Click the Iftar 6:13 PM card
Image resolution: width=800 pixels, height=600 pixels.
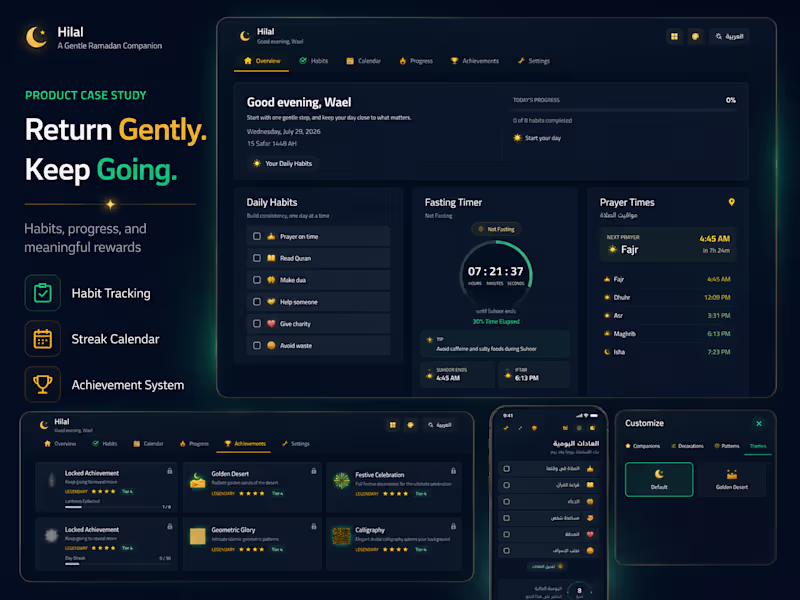tap(533, 374)
